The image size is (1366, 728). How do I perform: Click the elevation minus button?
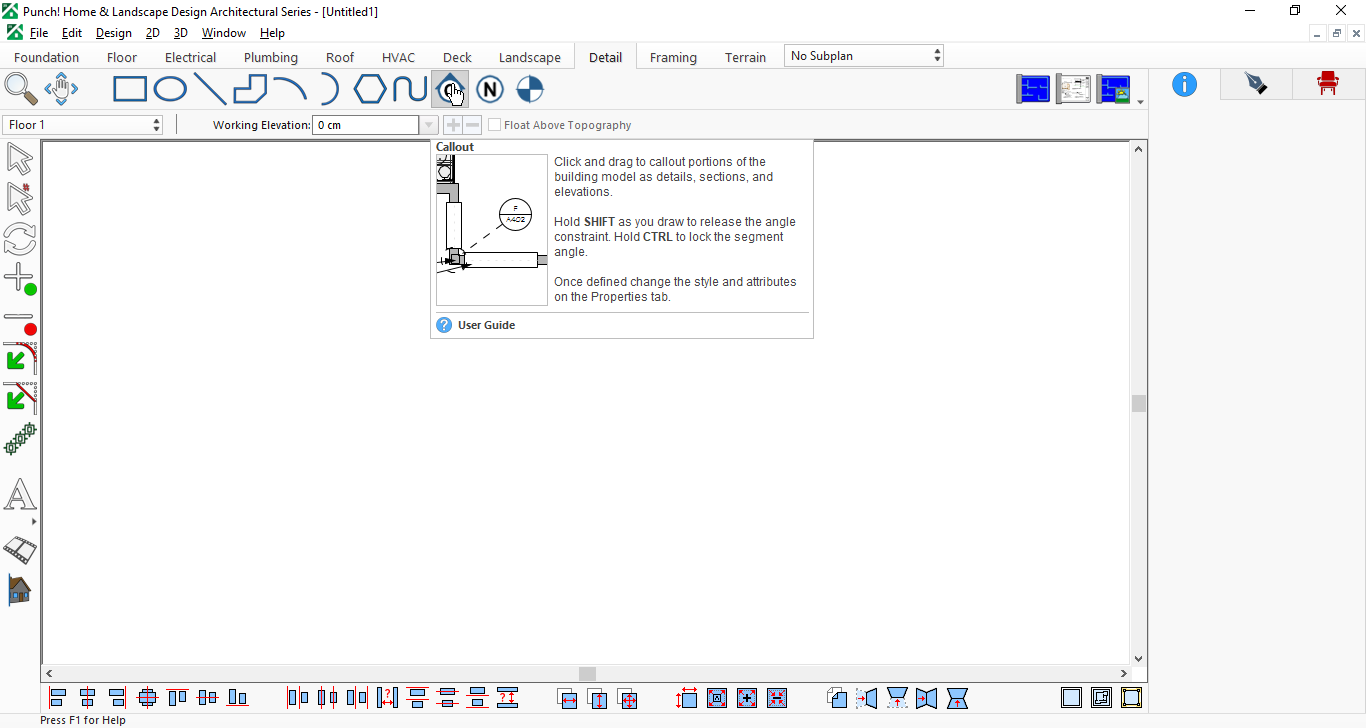pos(472,125)
